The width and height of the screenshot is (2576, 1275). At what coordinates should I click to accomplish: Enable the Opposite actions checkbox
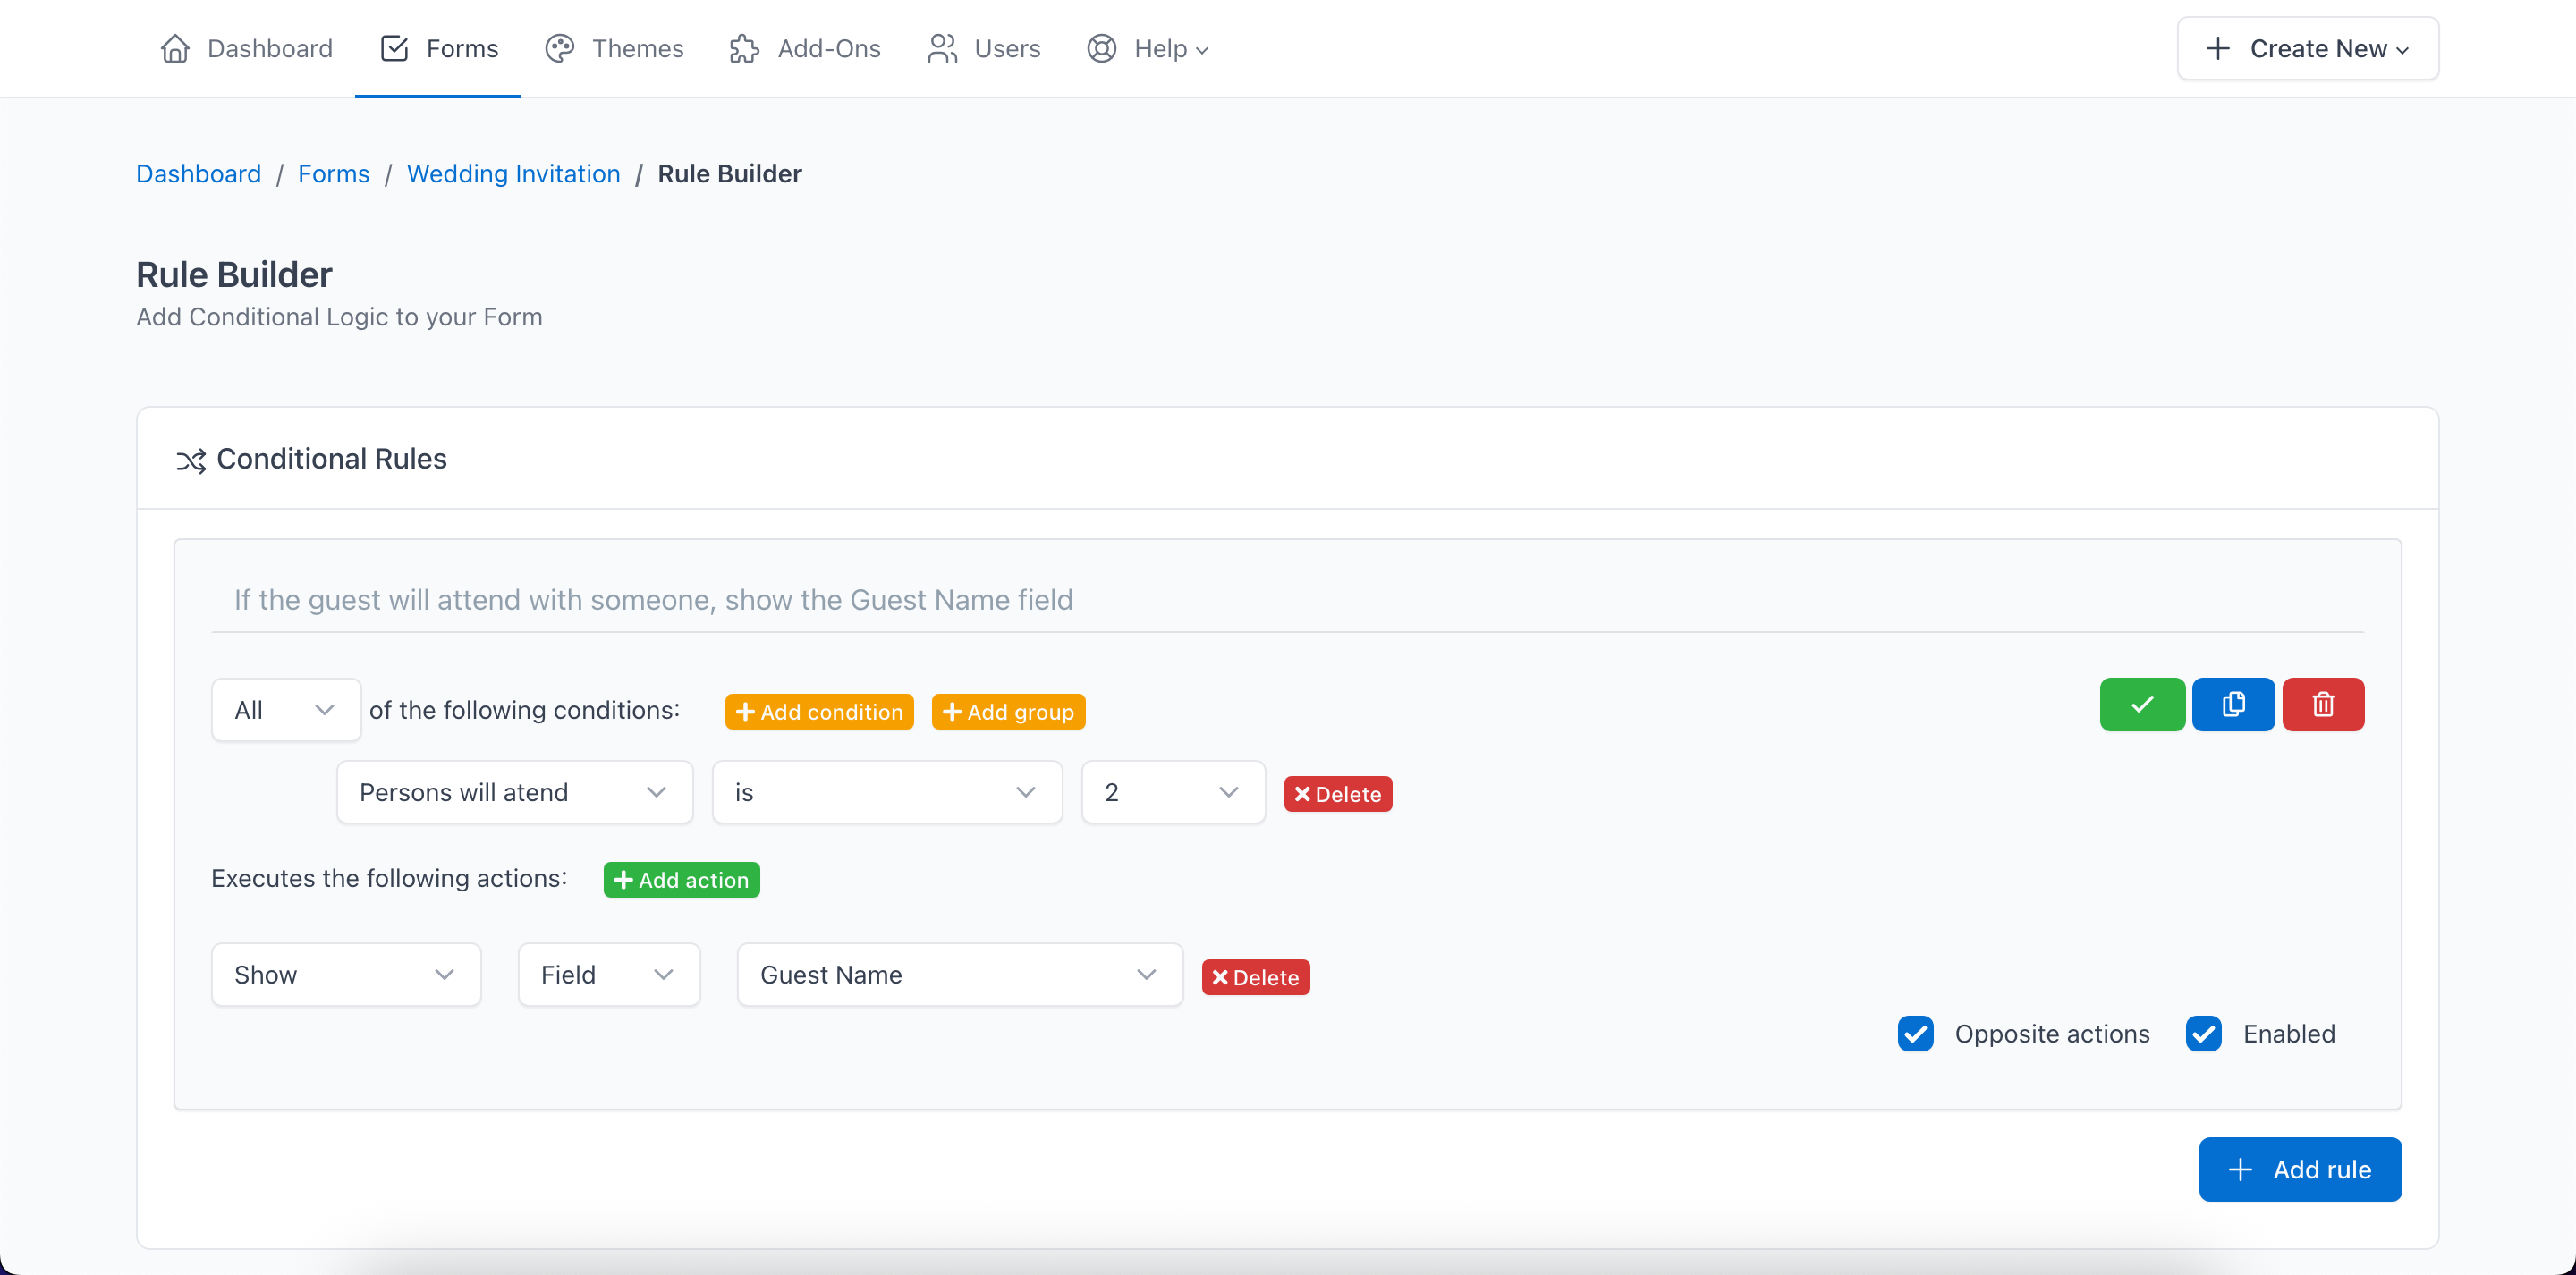coord(1915,1034)
